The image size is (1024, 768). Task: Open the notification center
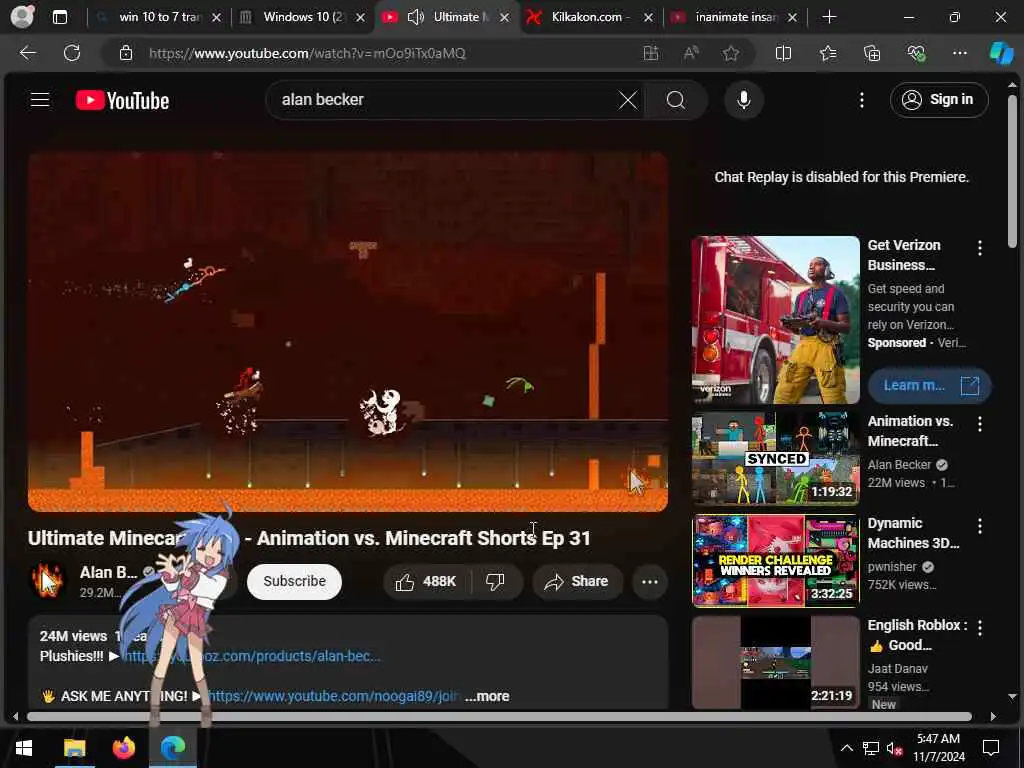(x=991, y=748)
